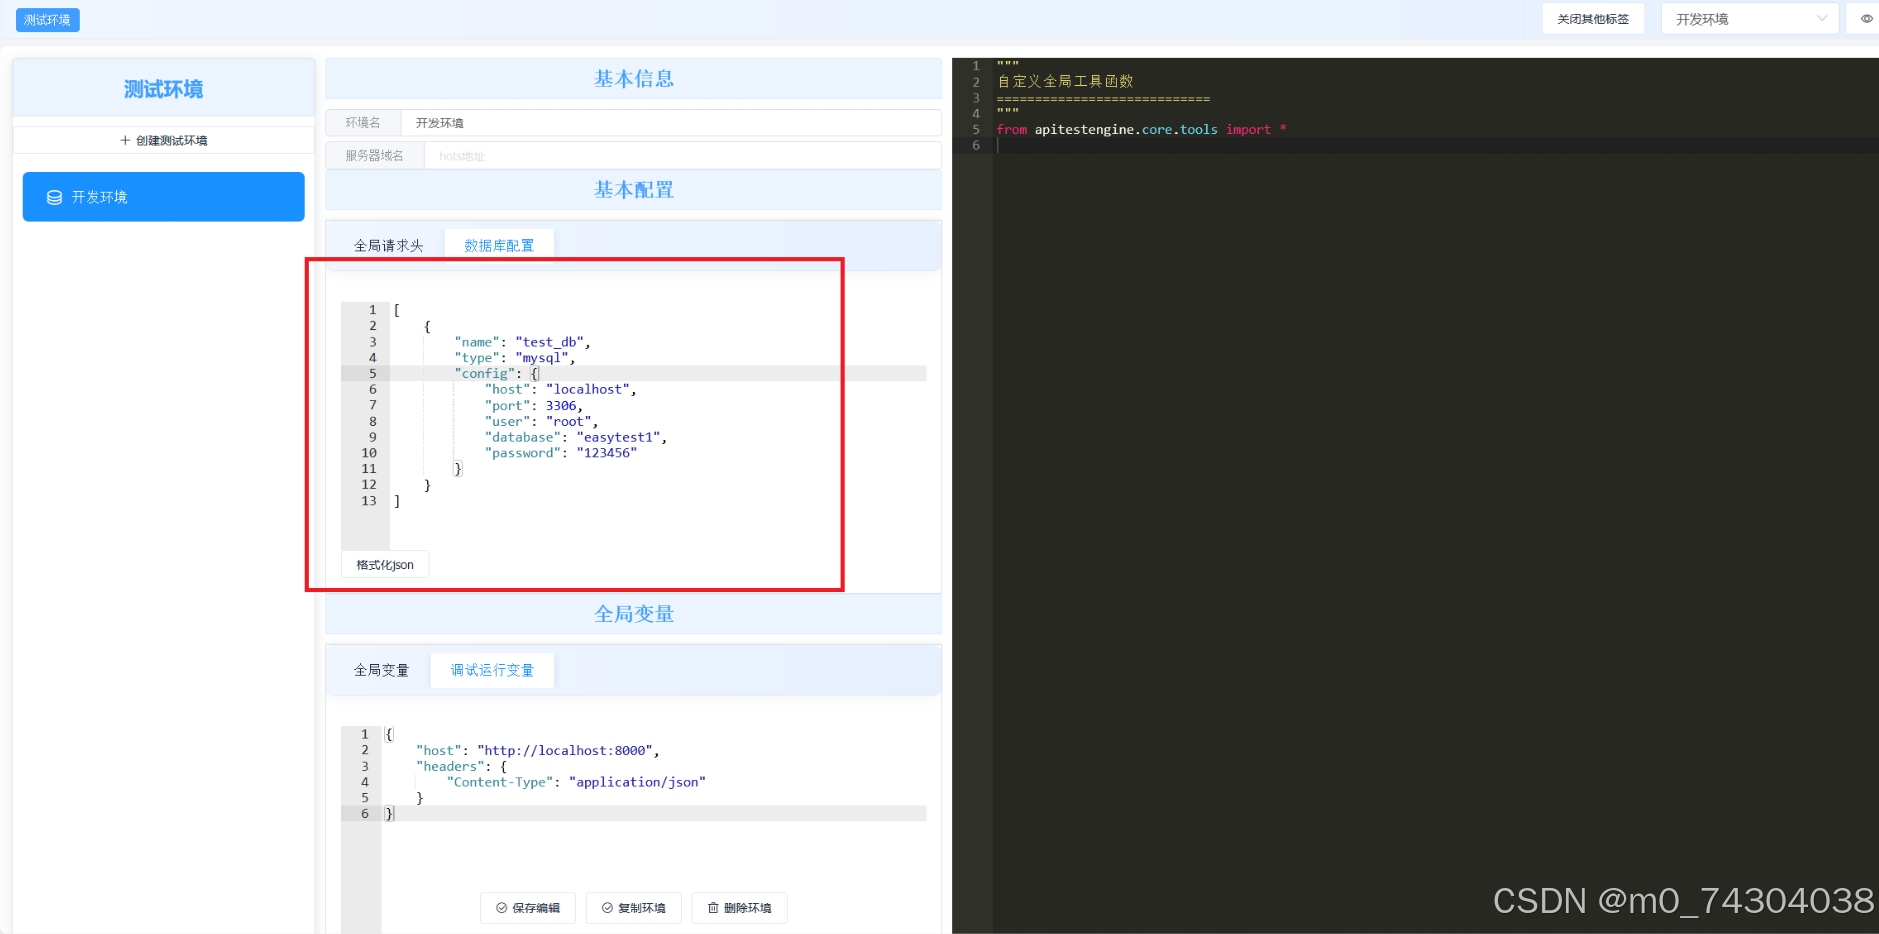1879x934 pixels.
Task: Click the 关闭其他标签 button
Action: [x=1592, y=18]
